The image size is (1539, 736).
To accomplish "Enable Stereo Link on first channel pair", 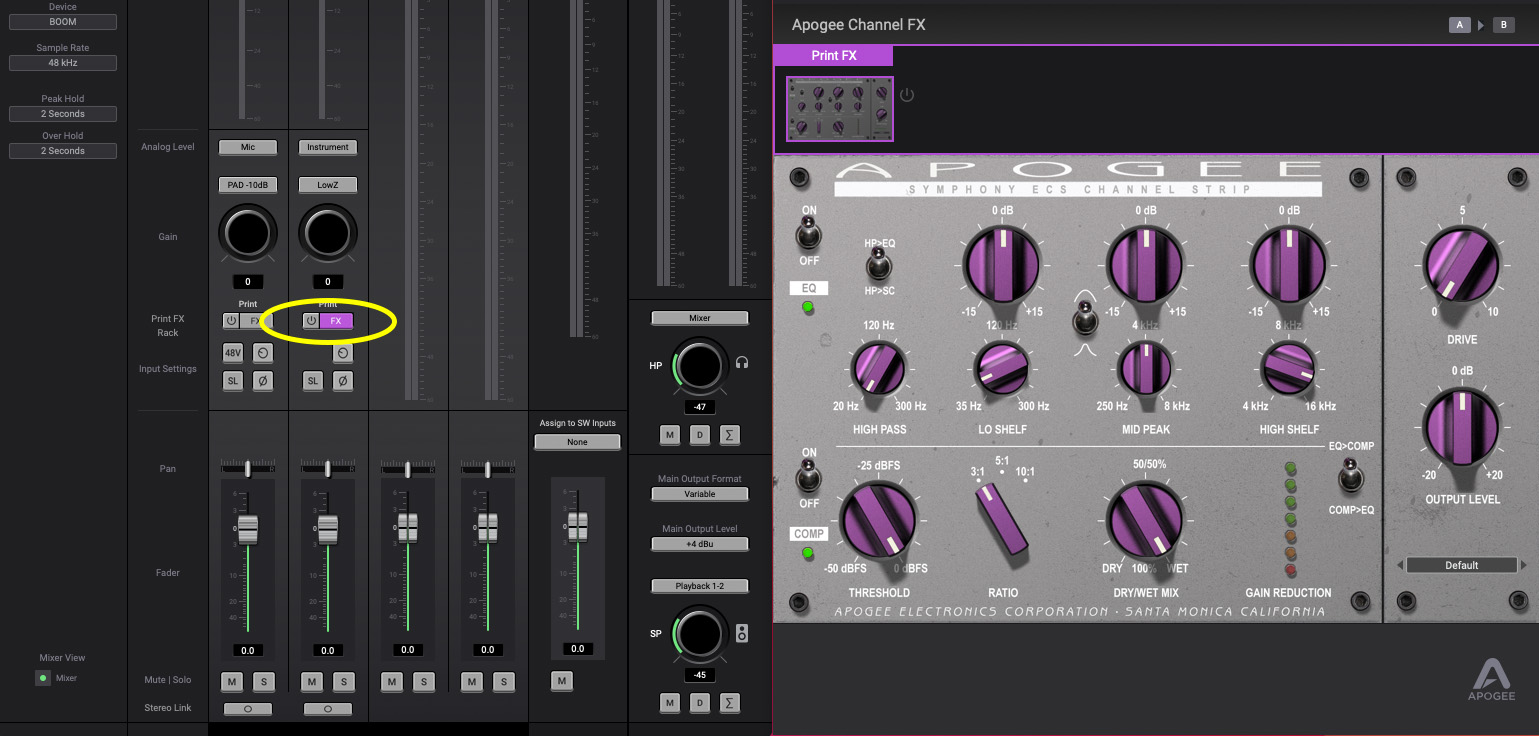I will point(247,709).
